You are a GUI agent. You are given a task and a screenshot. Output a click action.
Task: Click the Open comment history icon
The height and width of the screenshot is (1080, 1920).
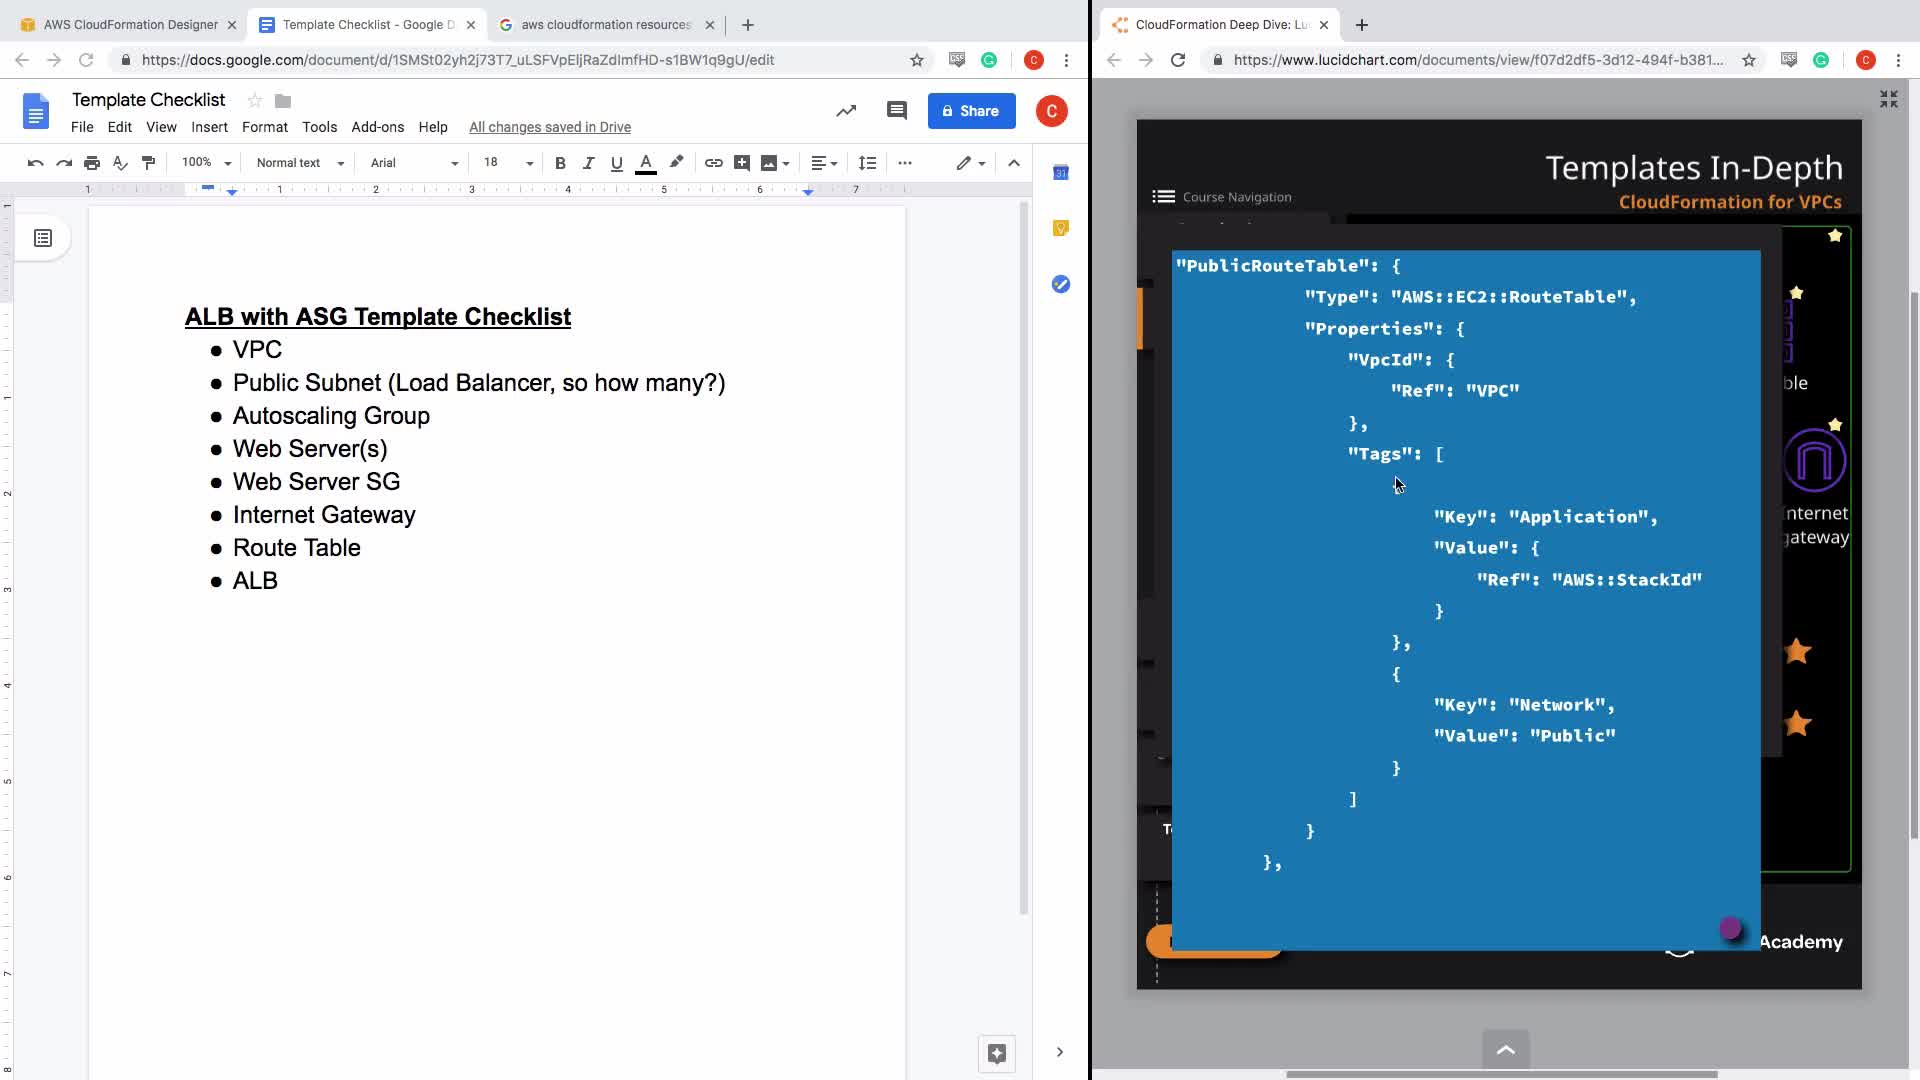tap(896, 111)
